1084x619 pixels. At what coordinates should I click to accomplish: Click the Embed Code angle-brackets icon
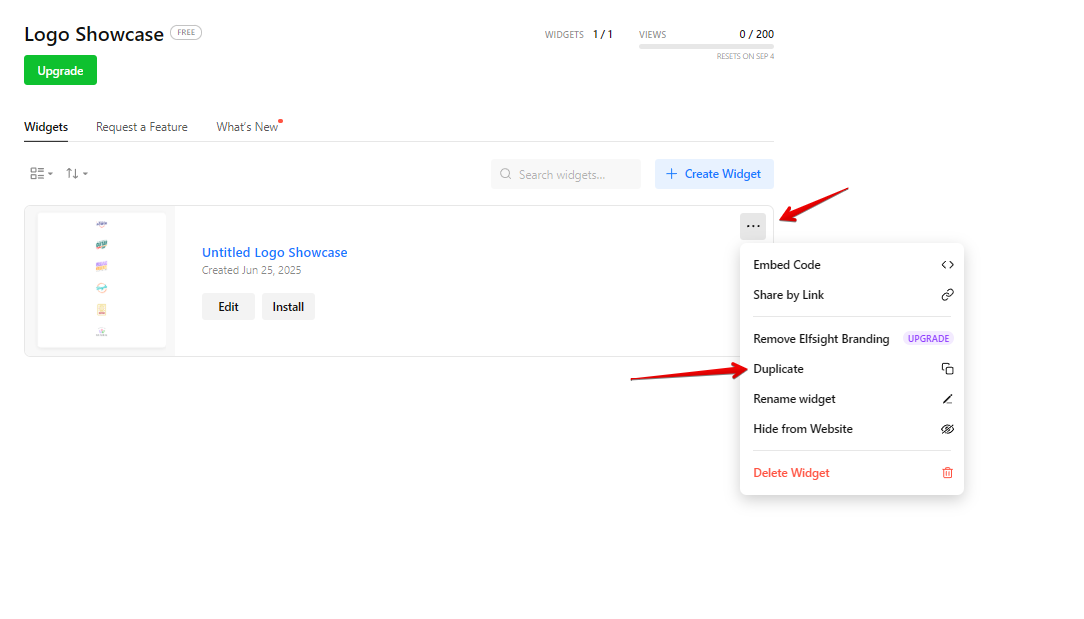[947, 265]
